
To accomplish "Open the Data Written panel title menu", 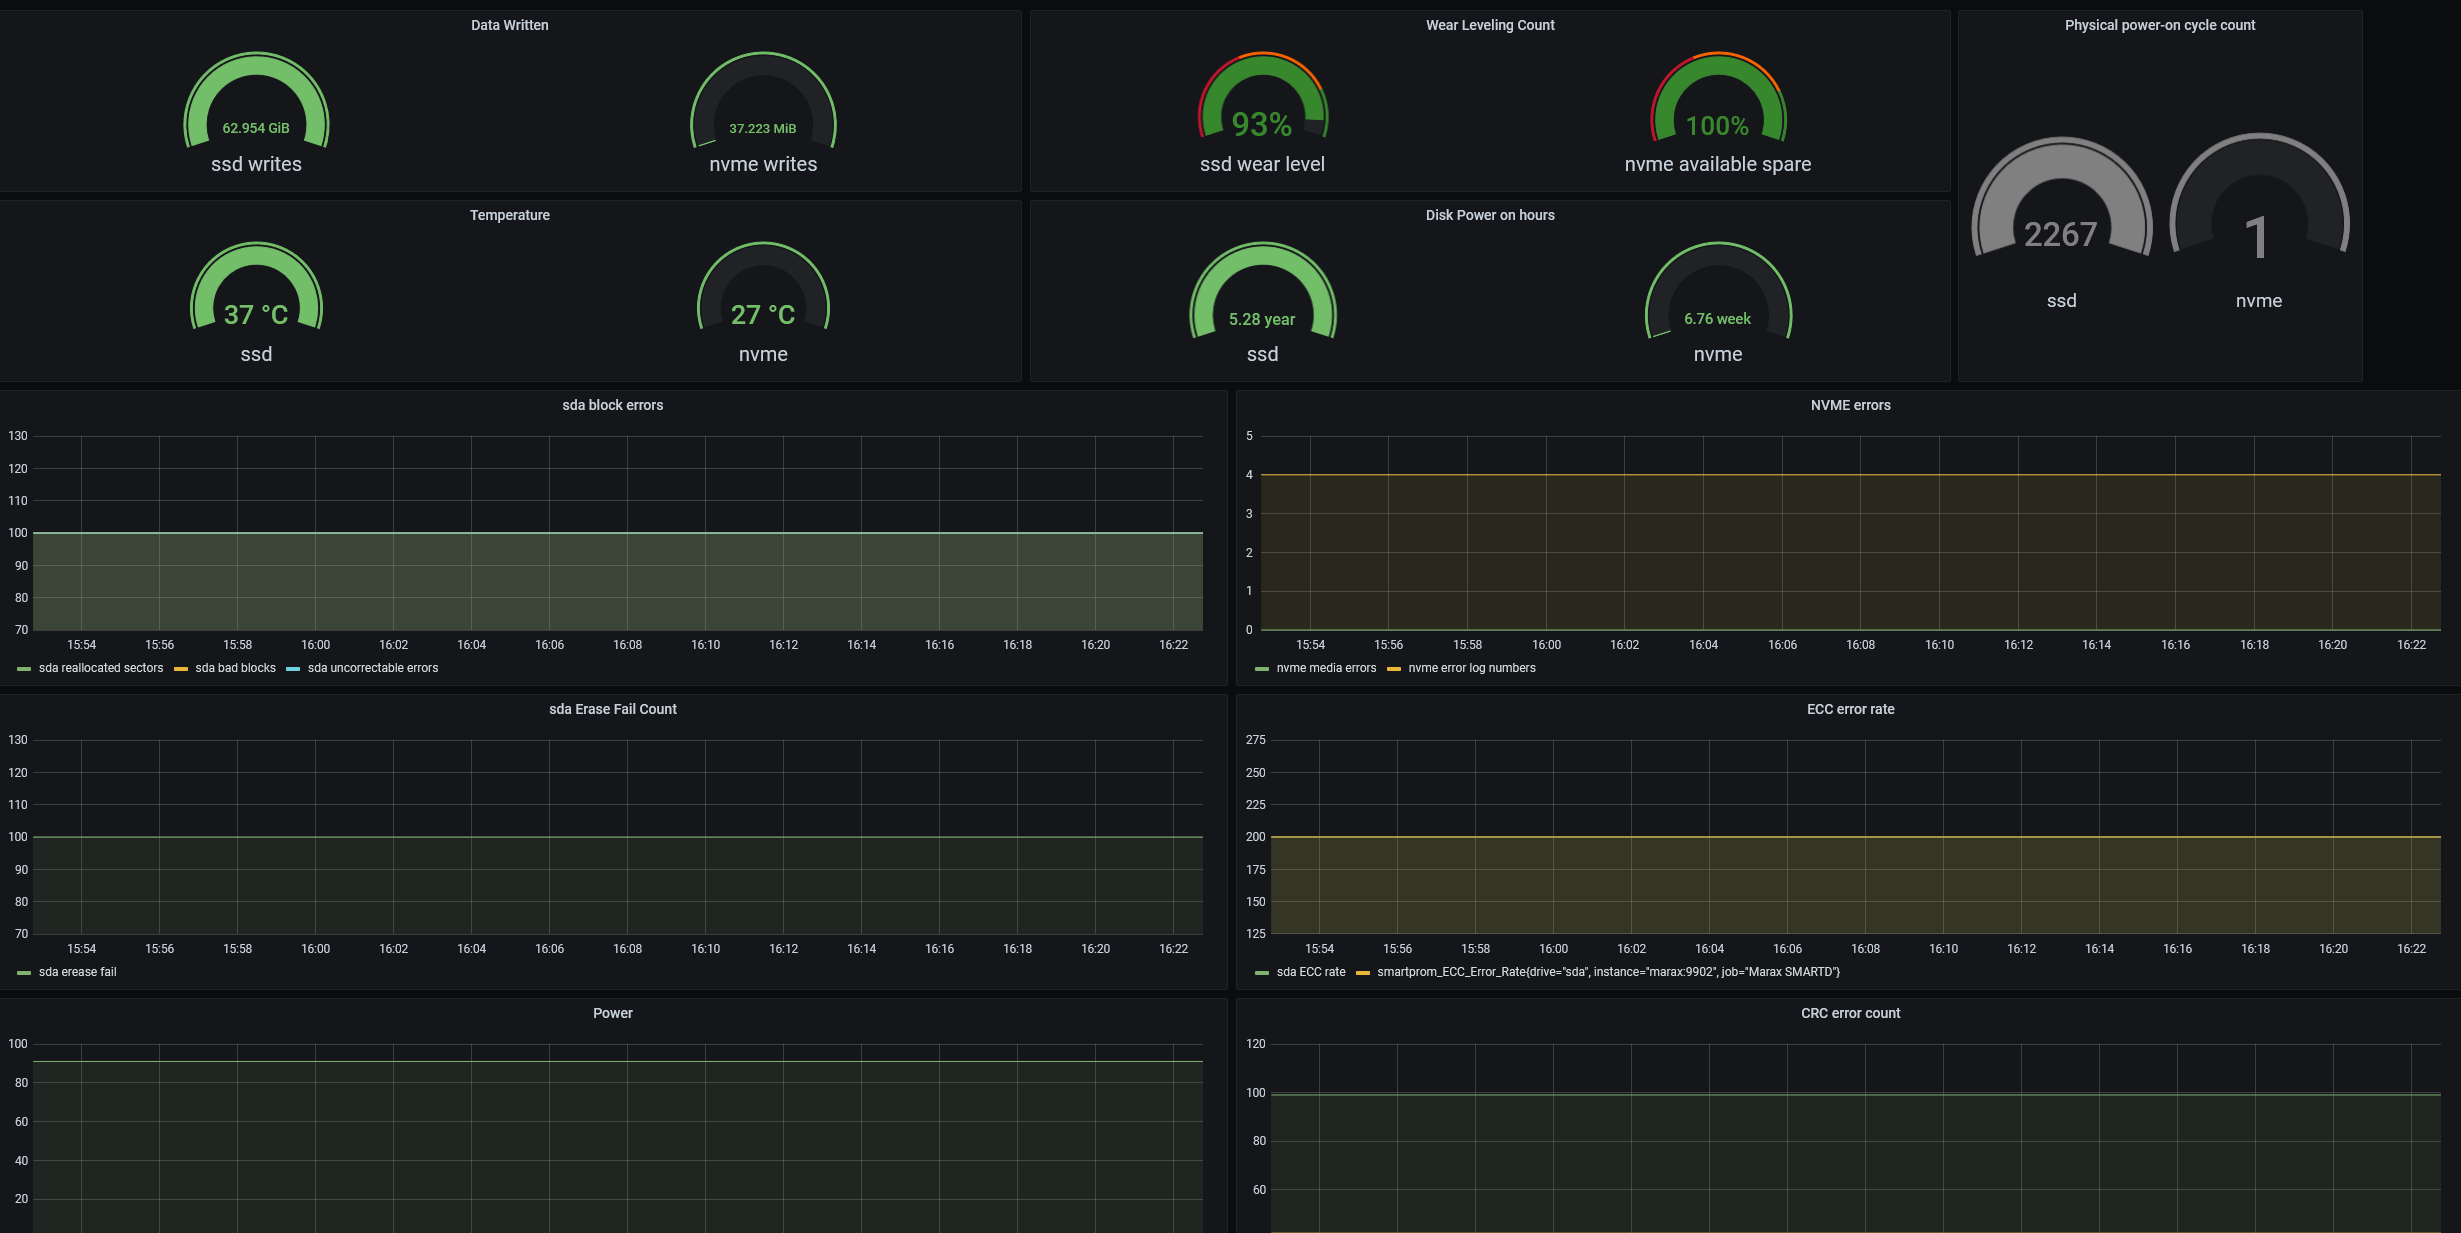I will point(509,25).
